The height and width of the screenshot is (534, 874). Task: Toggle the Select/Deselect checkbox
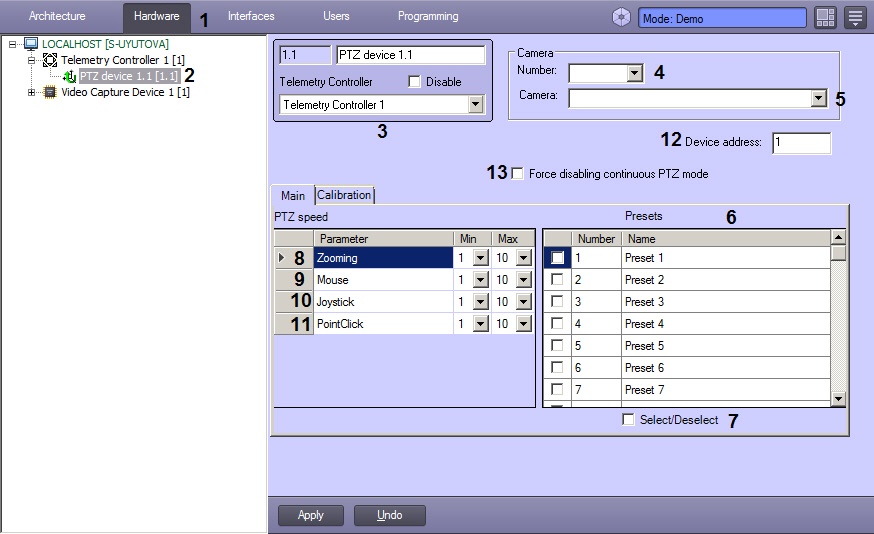coord(628,419)
